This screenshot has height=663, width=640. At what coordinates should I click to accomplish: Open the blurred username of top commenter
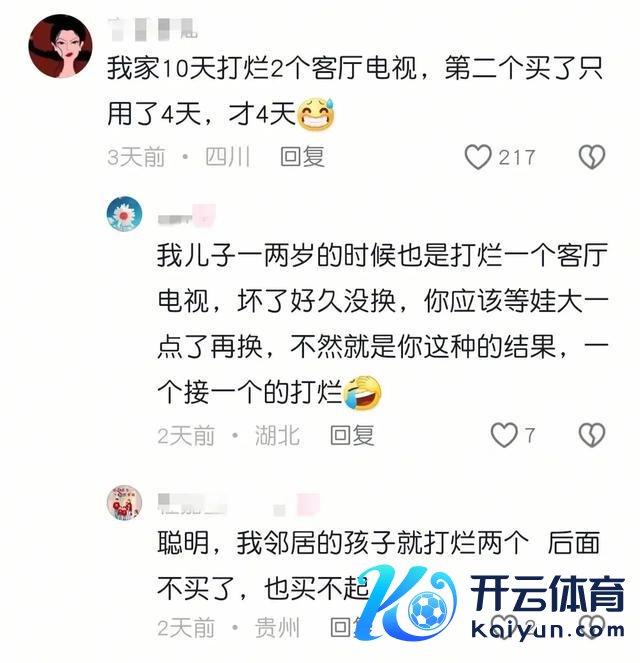point(153,29)
